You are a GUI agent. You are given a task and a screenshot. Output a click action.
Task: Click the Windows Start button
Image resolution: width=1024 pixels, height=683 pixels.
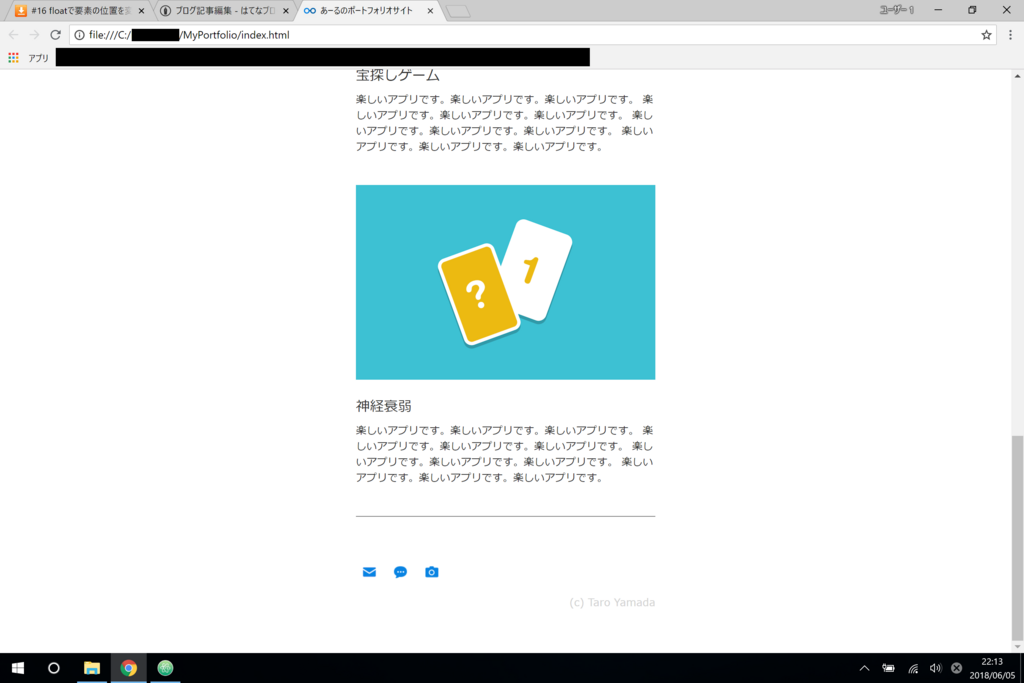[x=16, y=668]
